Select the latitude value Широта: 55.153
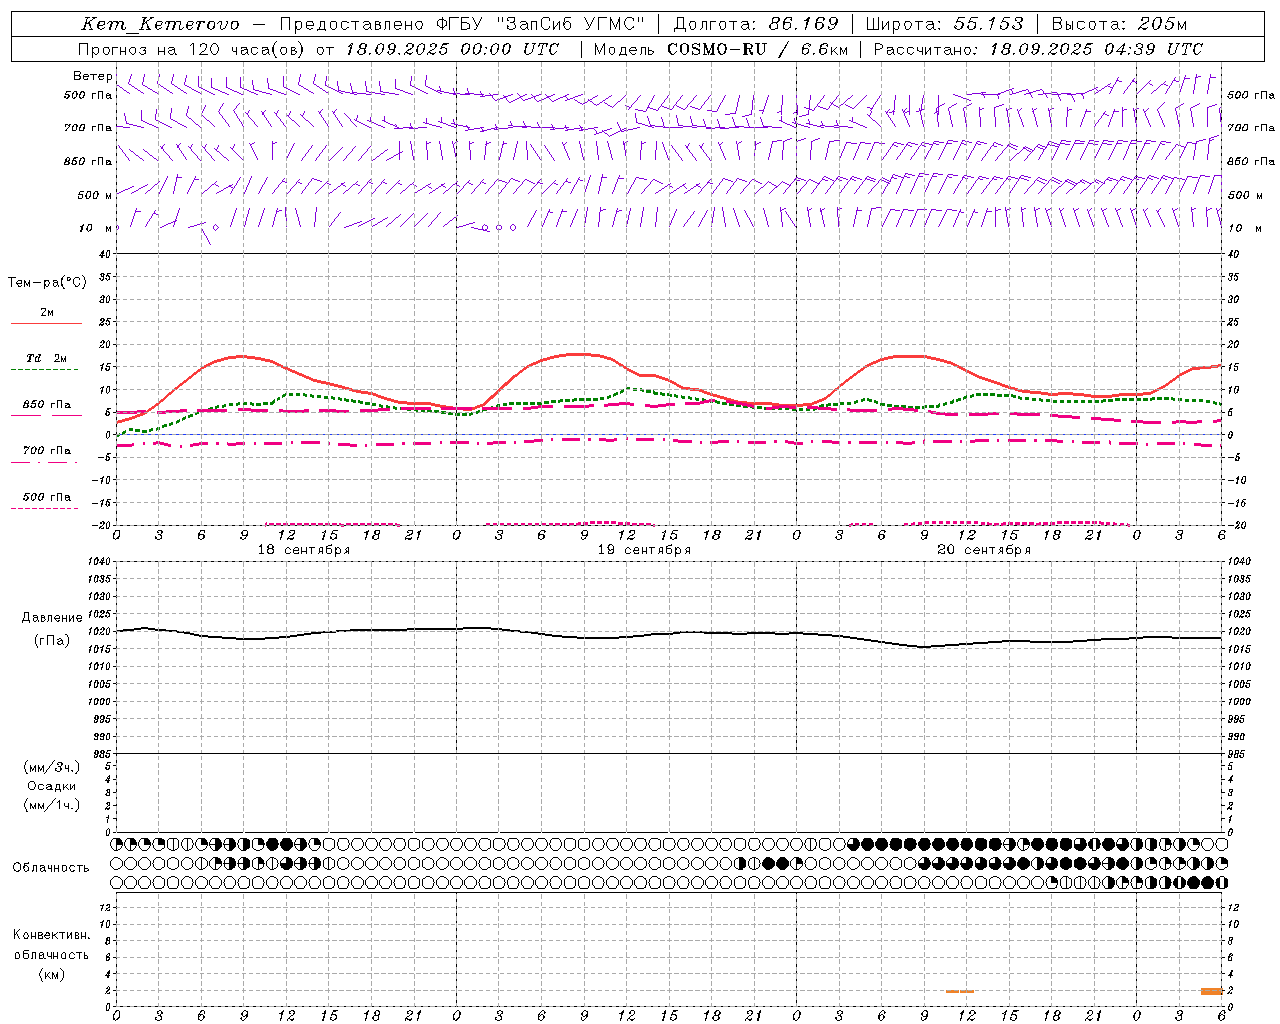This screenshot has width=1280, height=1024. (x=945, y=24)
